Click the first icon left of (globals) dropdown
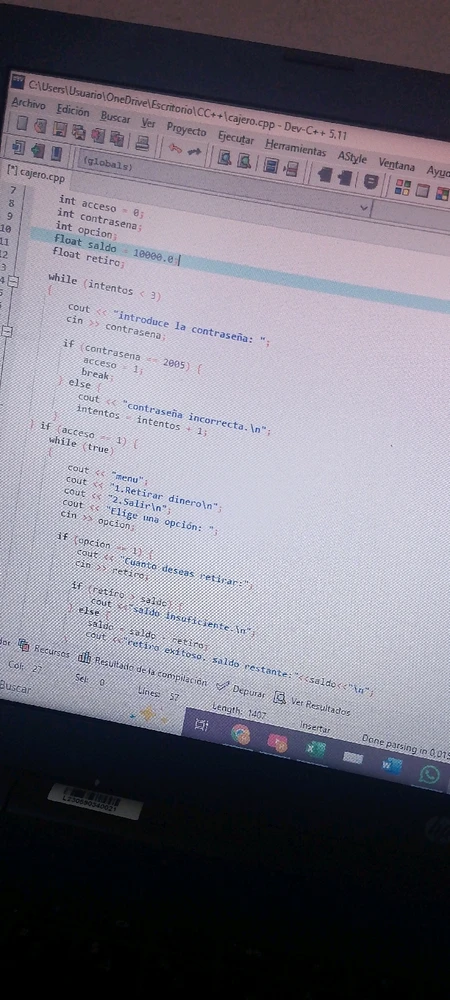Screen dimensions: 450x1000 [x=18, y=147]
